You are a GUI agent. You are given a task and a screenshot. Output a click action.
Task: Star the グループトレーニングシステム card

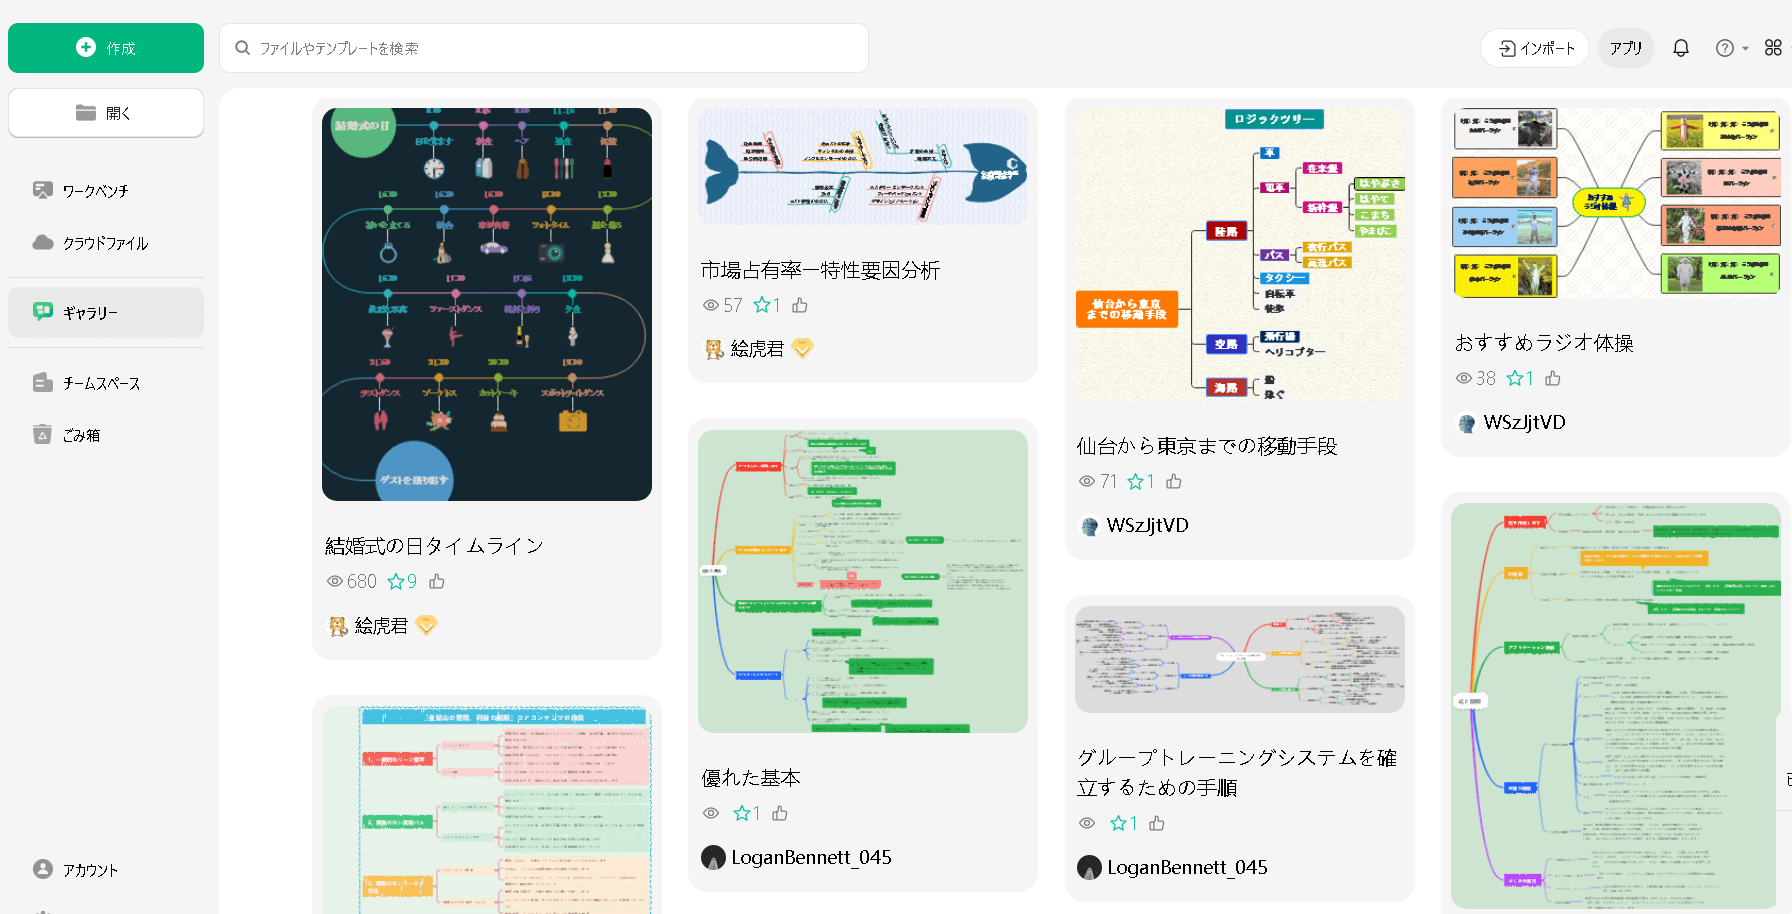click(x=1119, y=823)
